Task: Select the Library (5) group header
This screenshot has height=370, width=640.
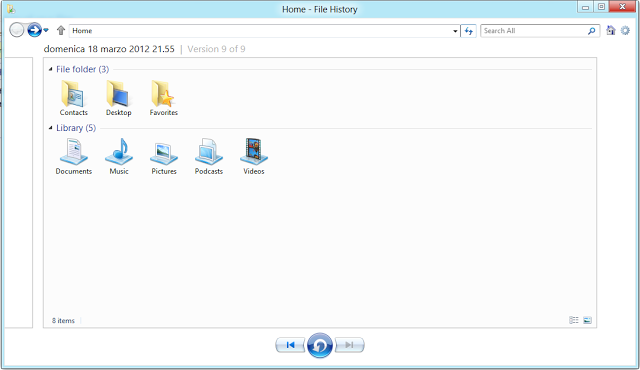Action: (x=76, y=128)
